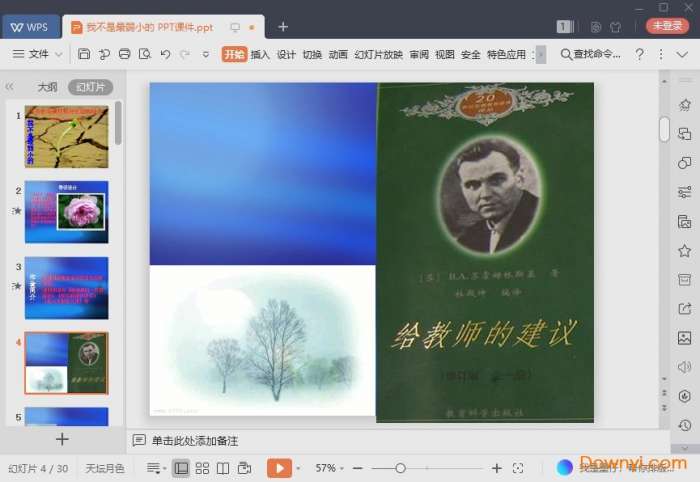
Task: Select the PPT课件.ppt document tab
Action: (x=163, y=27)
